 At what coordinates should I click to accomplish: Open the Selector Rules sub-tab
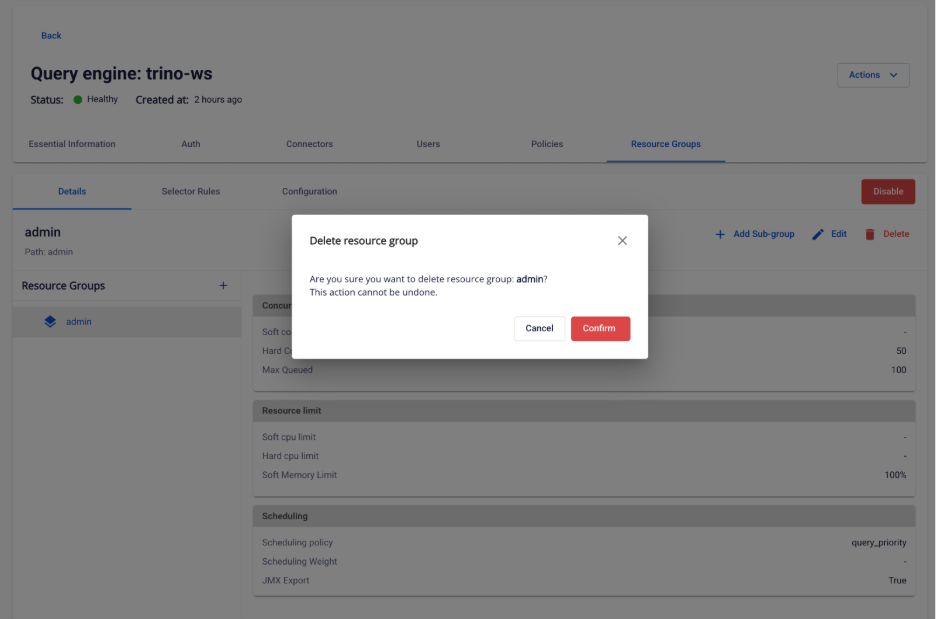191,192
